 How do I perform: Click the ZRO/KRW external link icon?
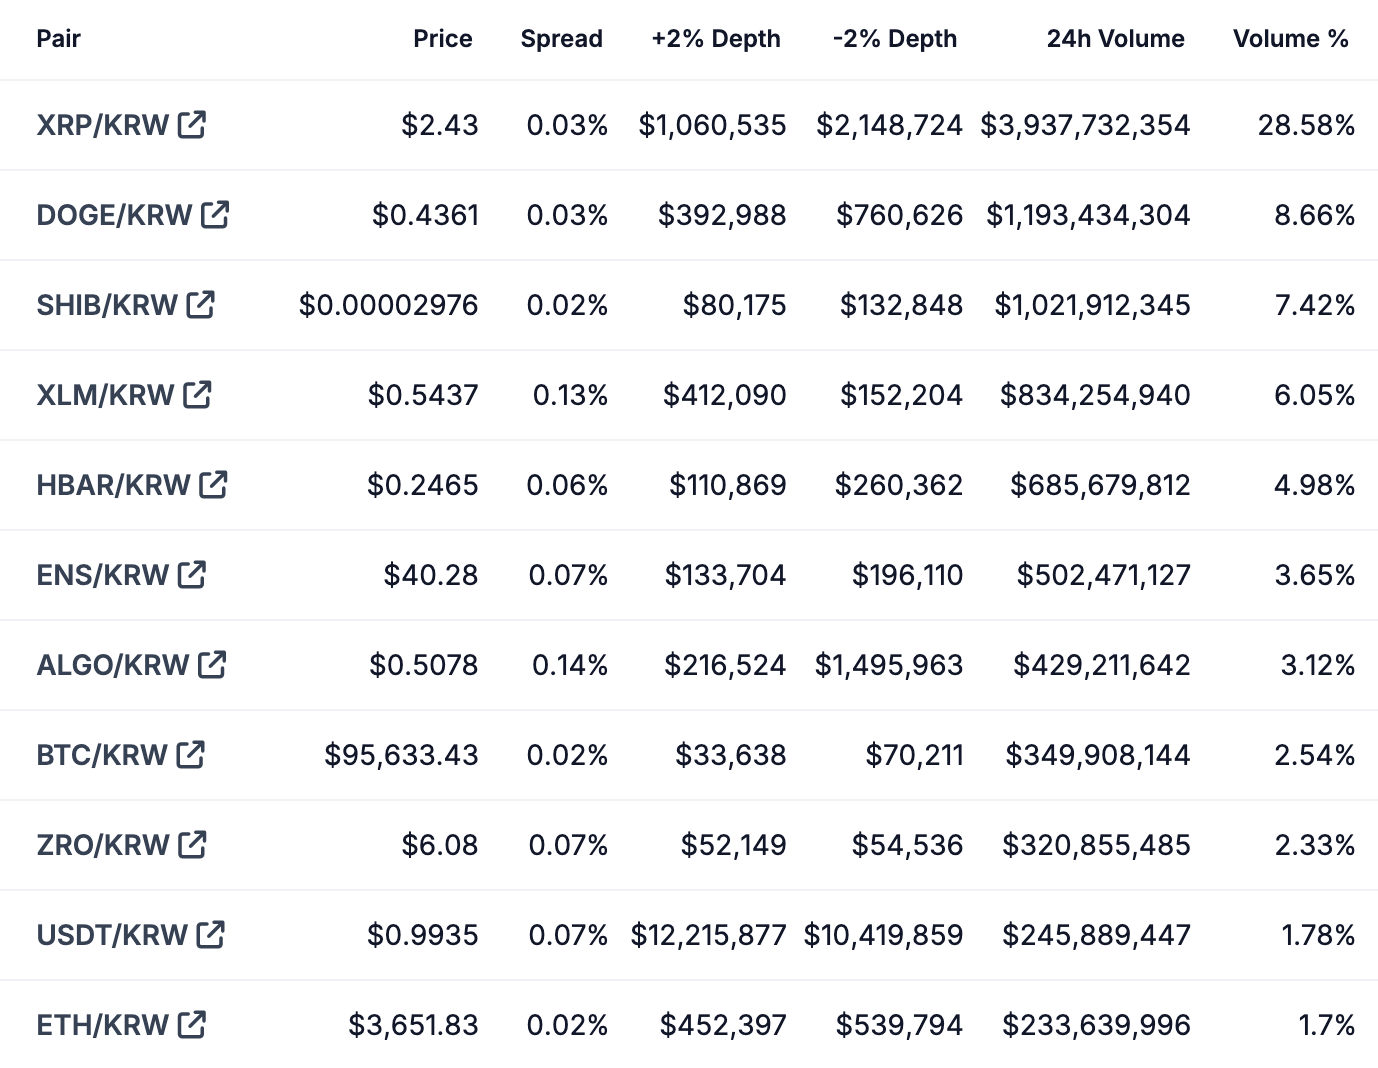coord(191,844)
